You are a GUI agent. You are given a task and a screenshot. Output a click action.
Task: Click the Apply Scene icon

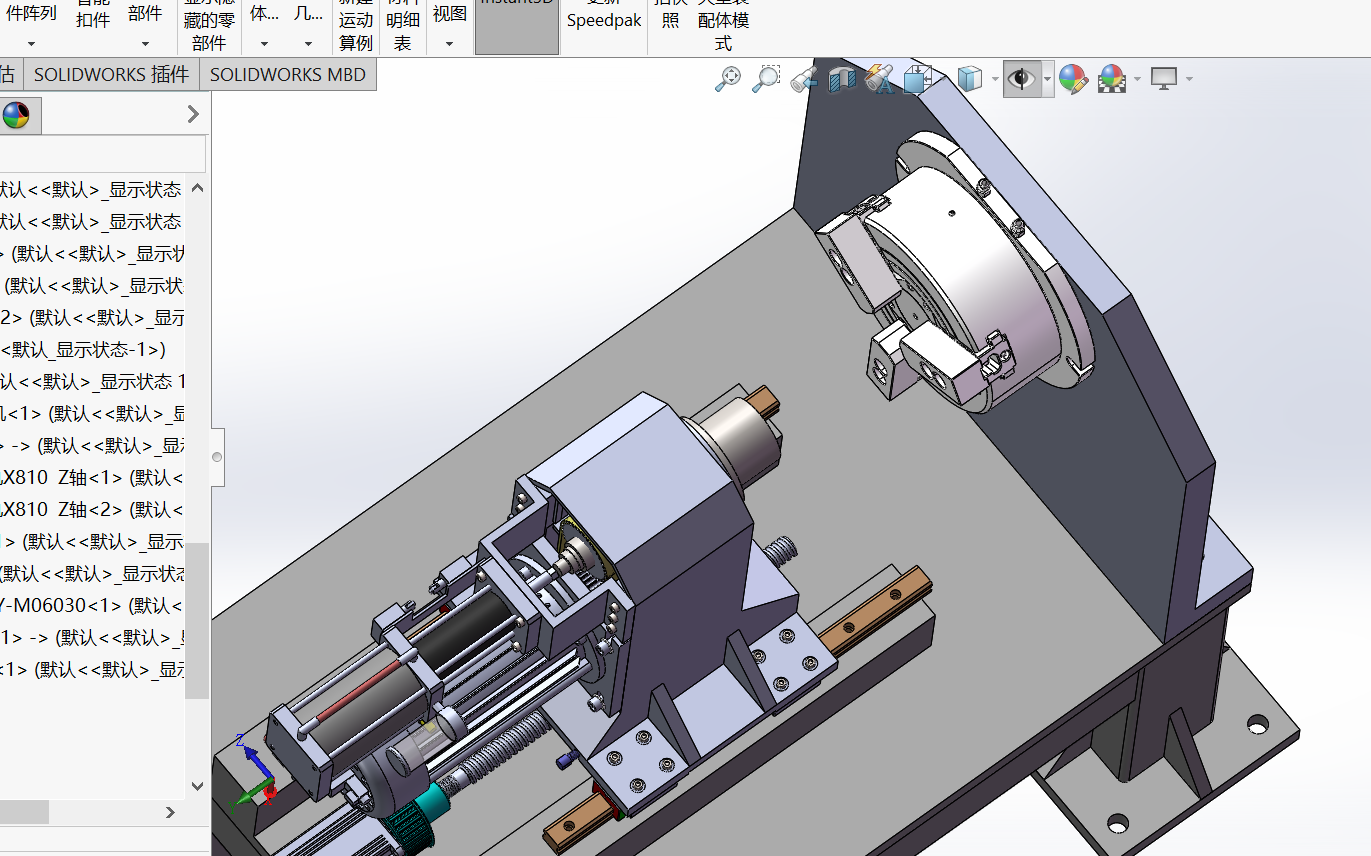1111,79
